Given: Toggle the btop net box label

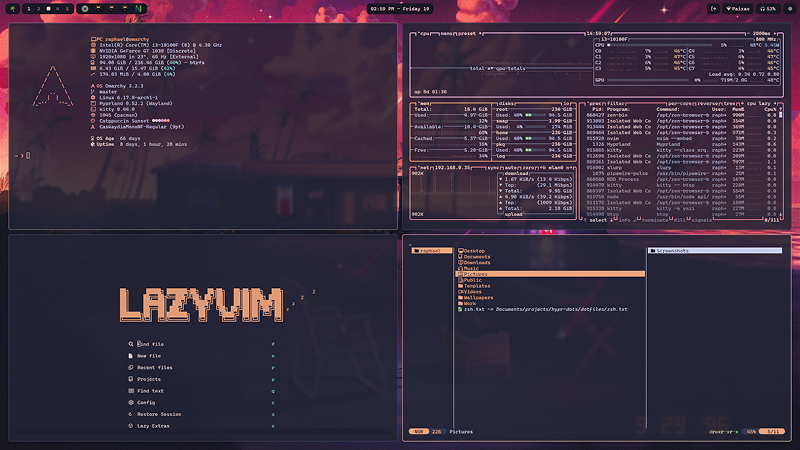Looking at the screenshot, I should [424, 167].
